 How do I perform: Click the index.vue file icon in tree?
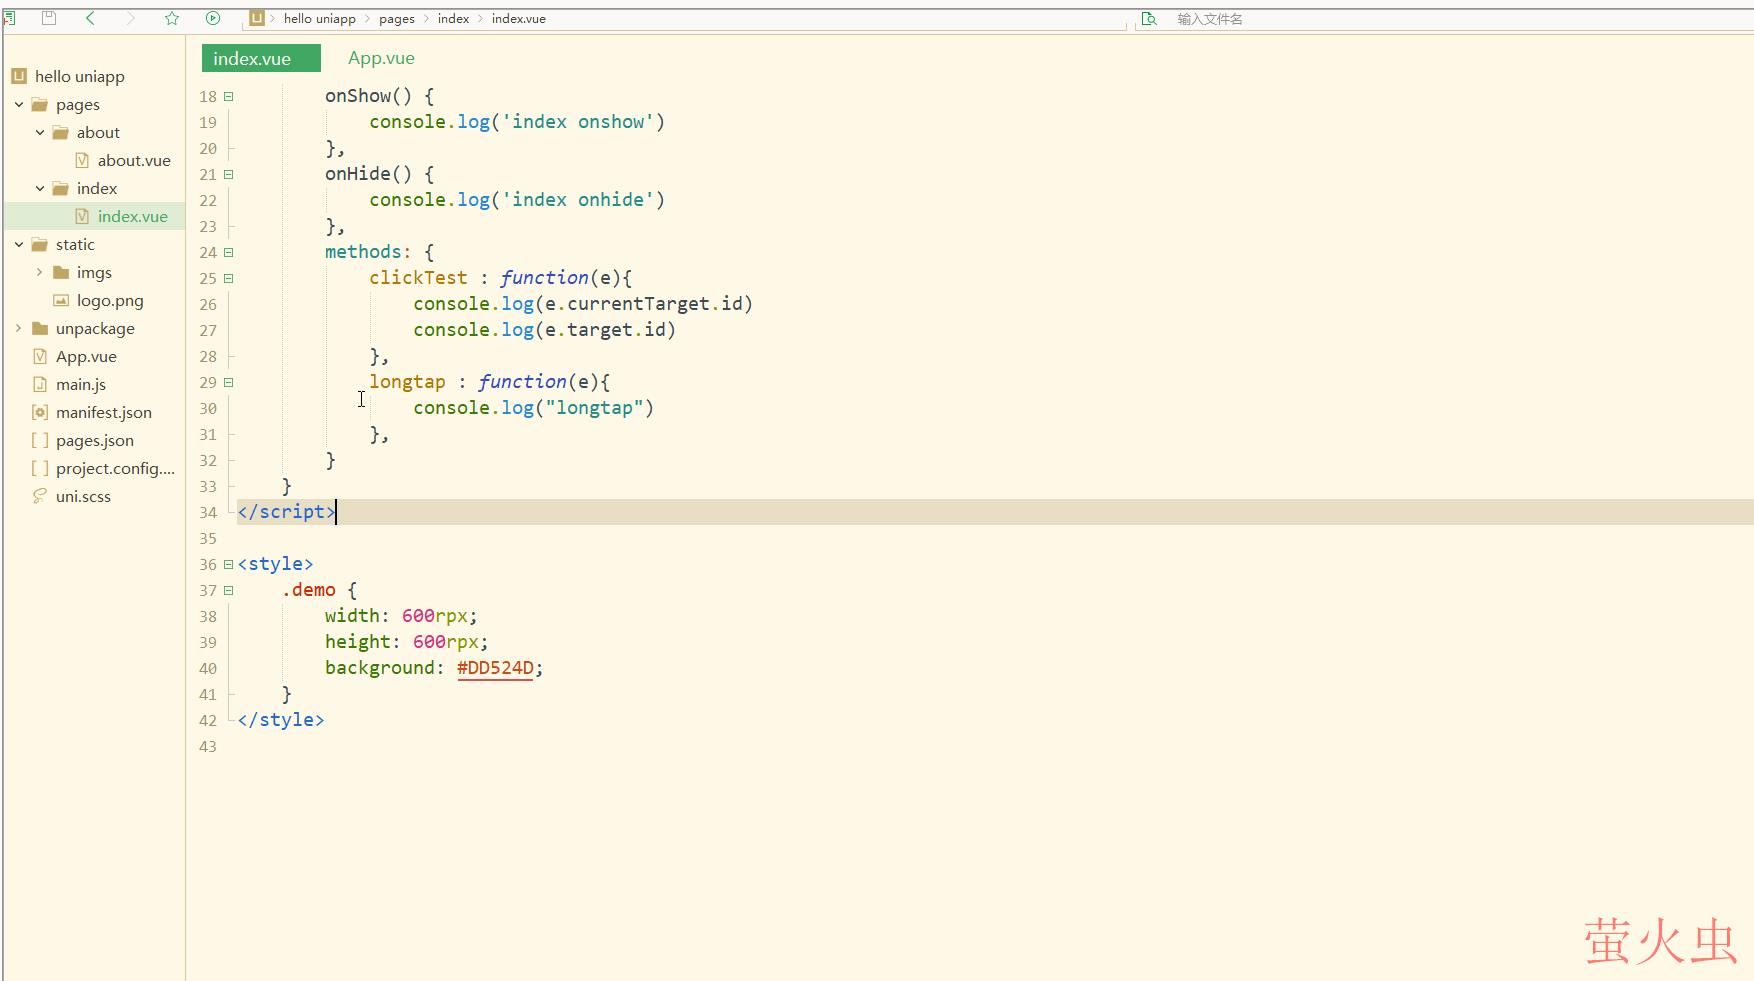82,216
